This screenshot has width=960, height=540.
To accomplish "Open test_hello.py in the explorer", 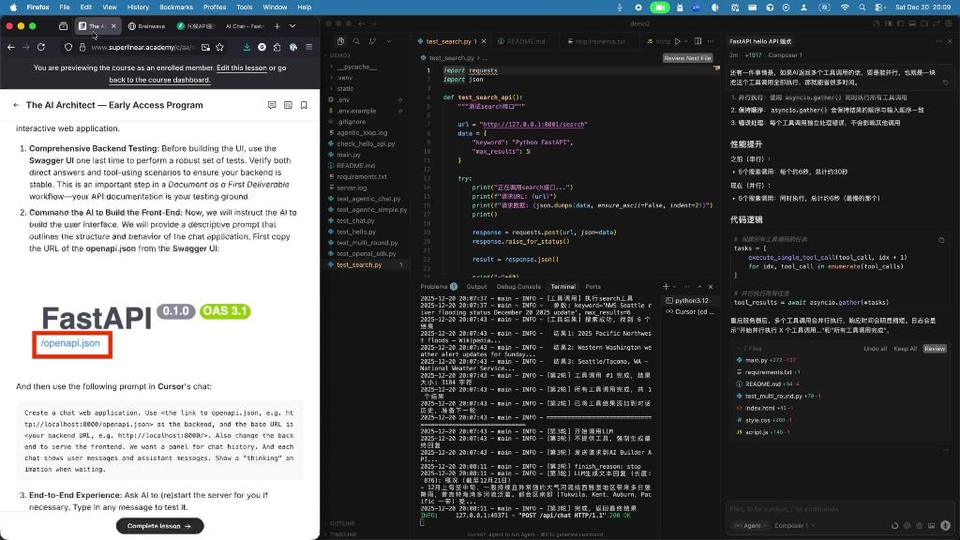I will click(x=356, y=232).
